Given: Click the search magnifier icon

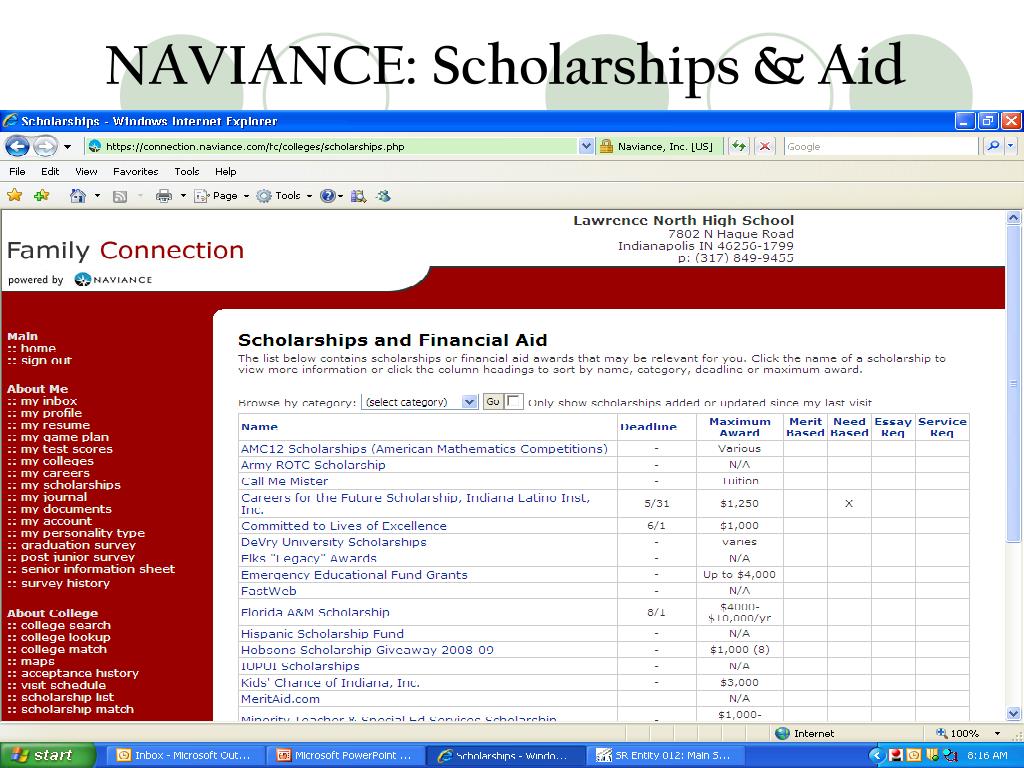Looking at the screenshot, I should 993,146.
